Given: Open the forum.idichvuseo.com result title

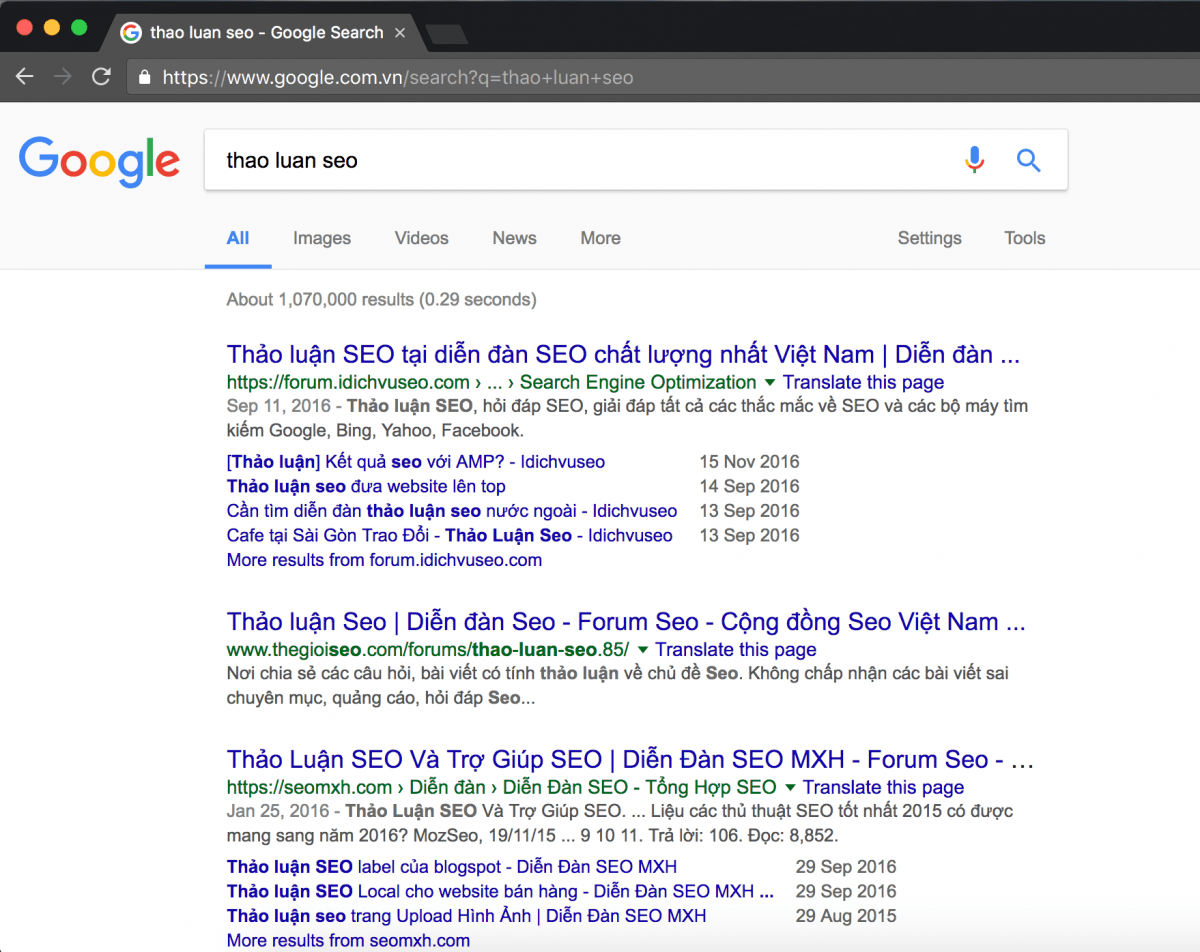Looking at the screenshot, I should (623, 354).
